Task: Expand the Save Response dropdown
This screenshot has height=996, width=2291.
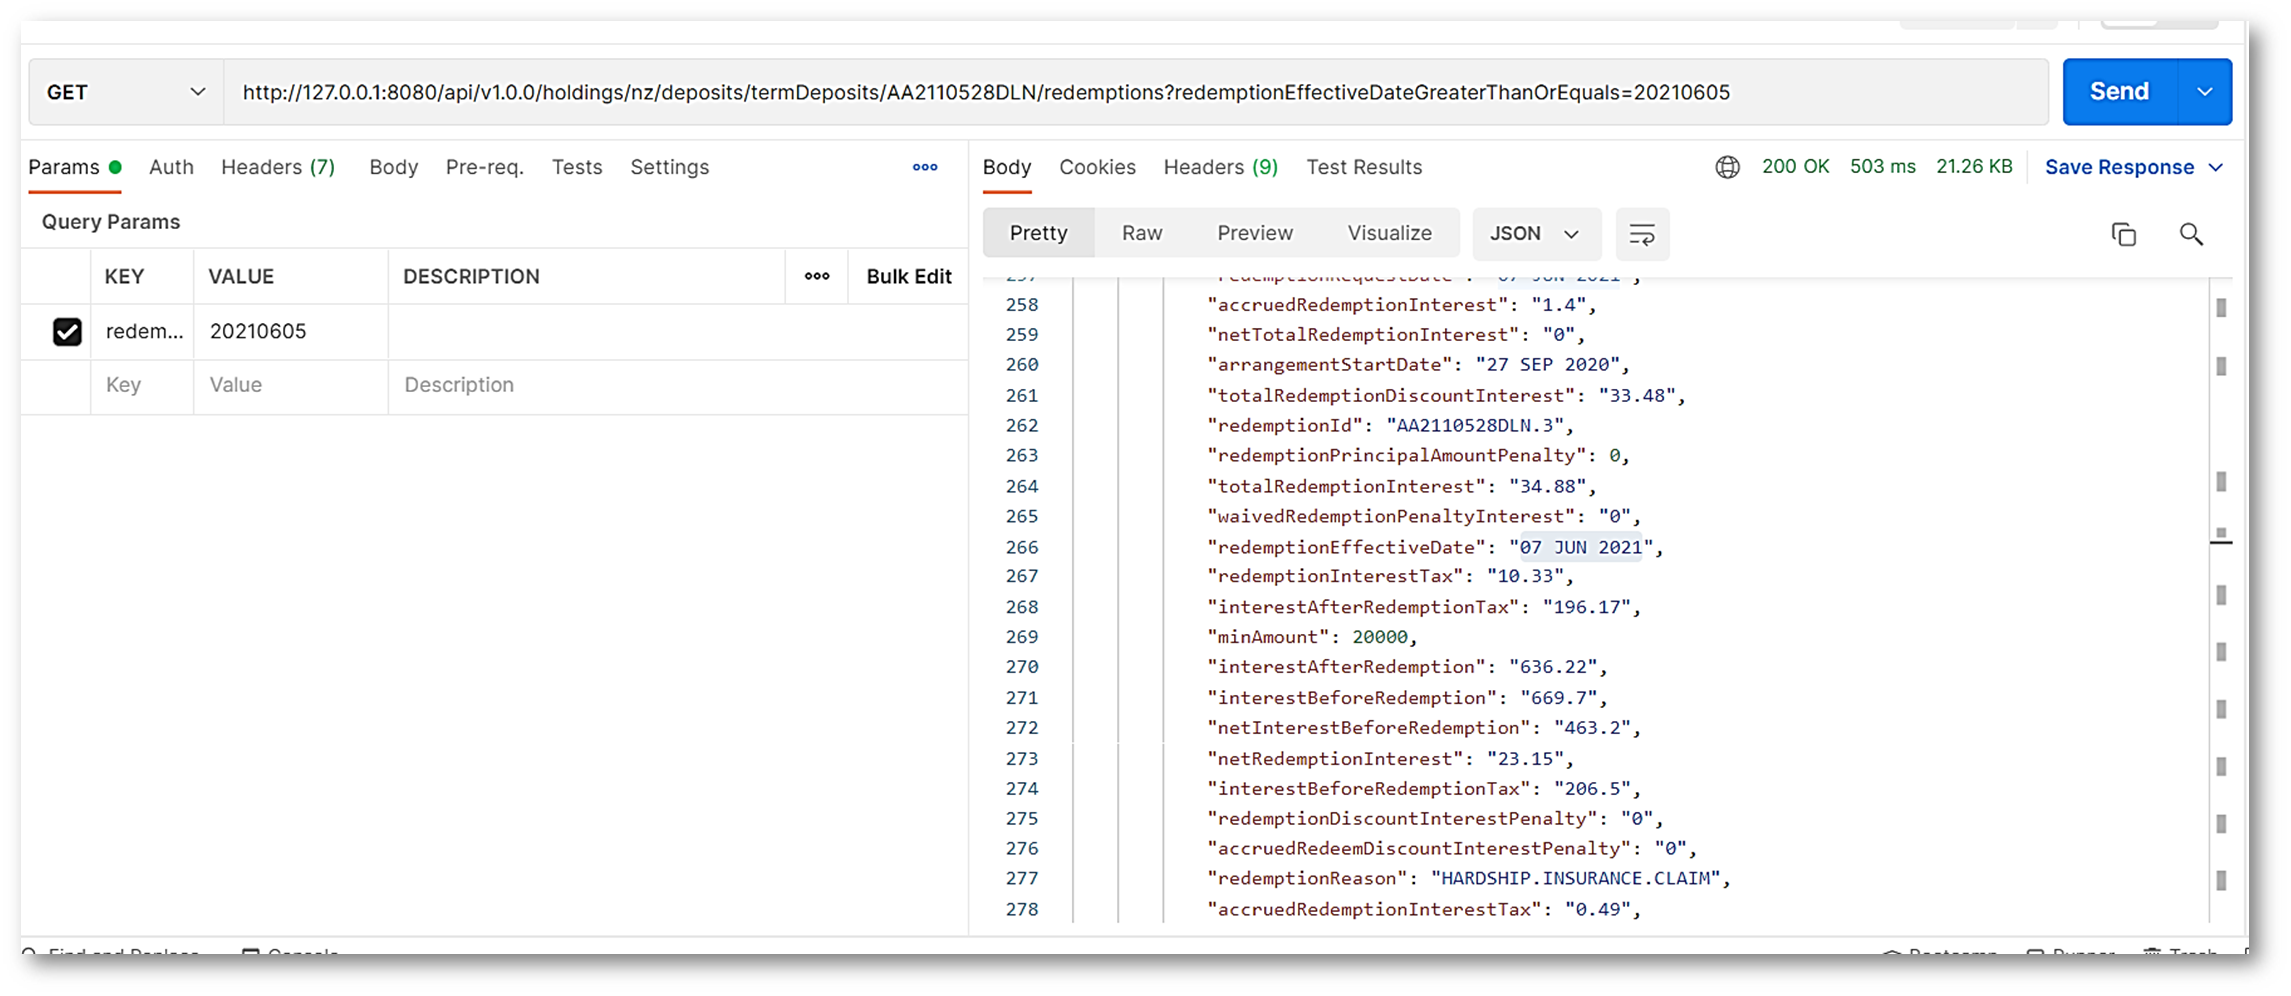Action: [x=2216, y=167]
